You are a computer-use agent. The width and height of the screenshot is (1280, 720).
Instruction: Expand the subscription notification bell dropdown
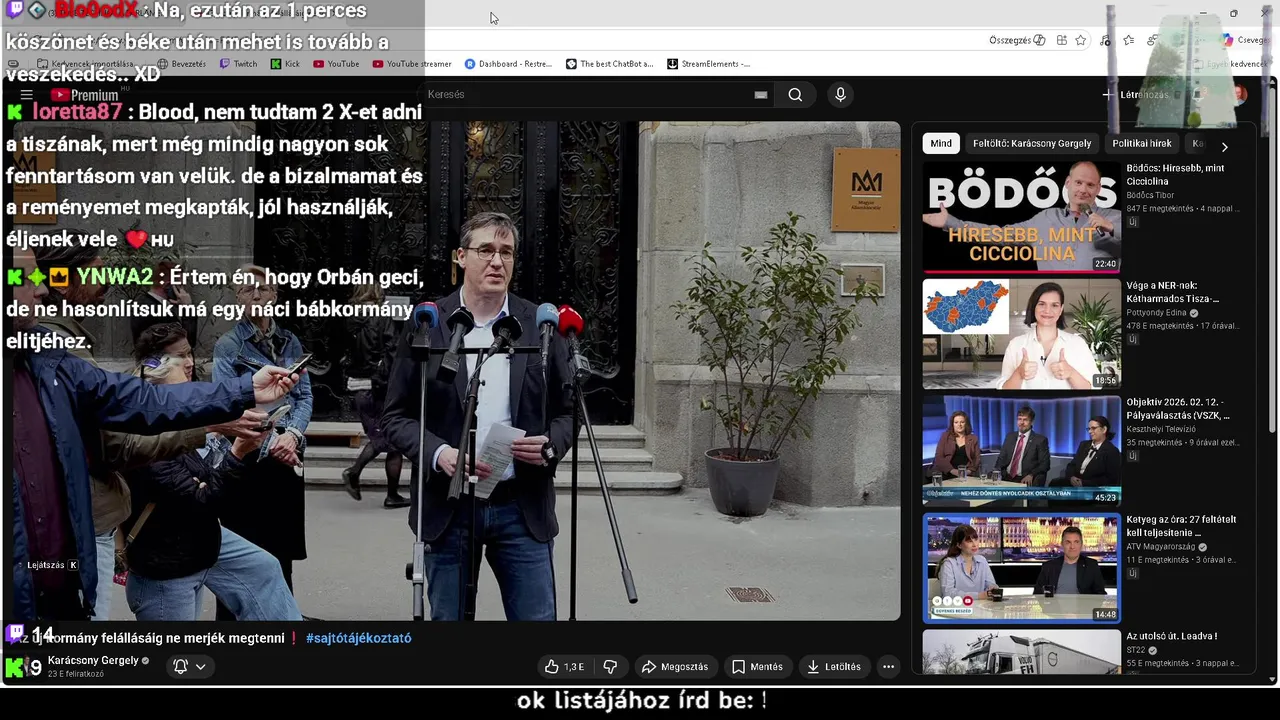[190, 667]
